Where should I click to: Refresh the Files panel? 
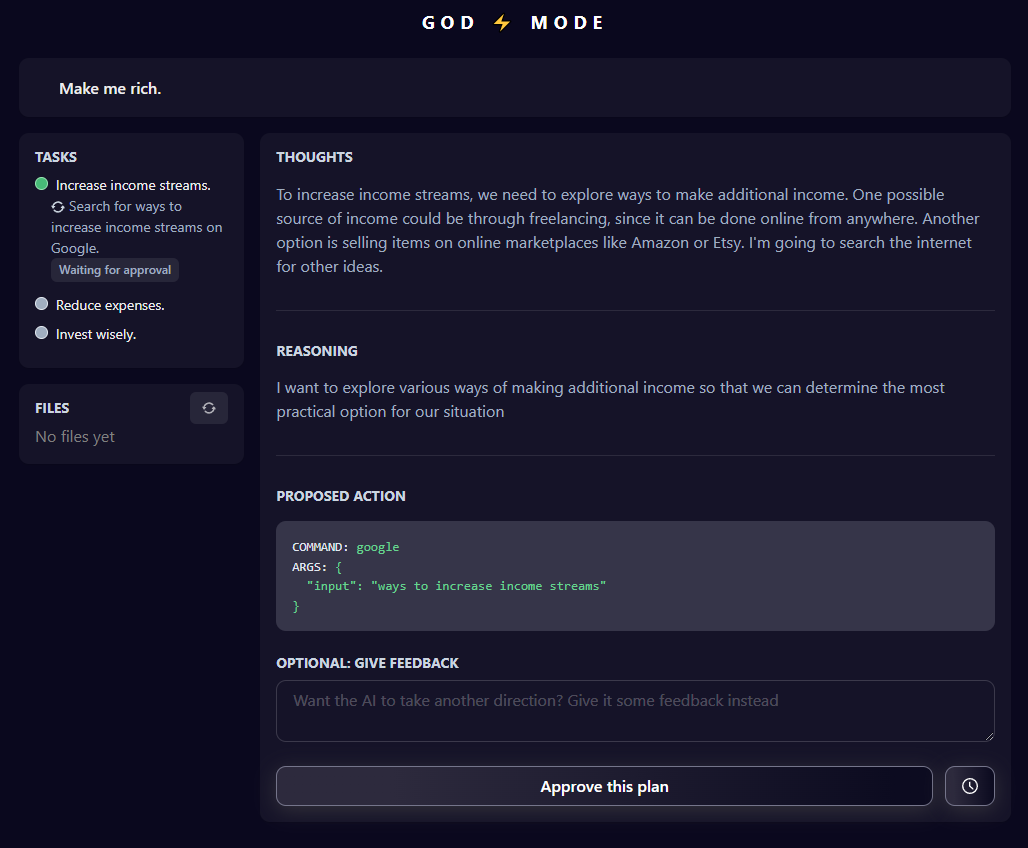click(x=209, y=408)
